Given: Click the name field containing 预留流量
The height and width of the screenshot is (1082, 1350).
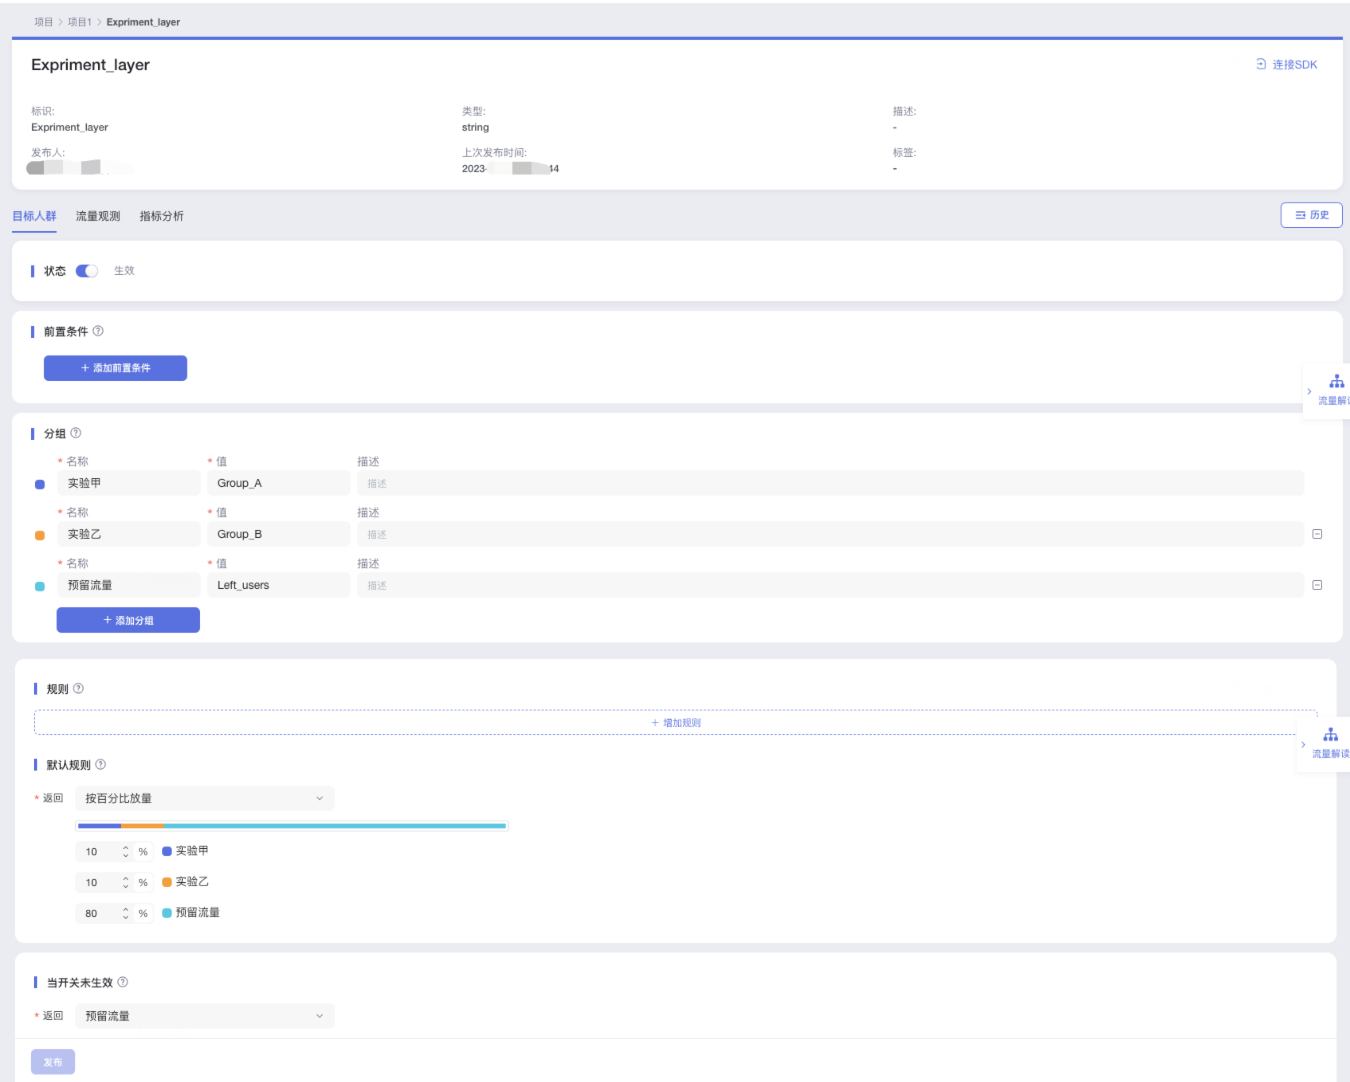Looking at the screenshot, I should pyautogui.click(x=128, y=585).
